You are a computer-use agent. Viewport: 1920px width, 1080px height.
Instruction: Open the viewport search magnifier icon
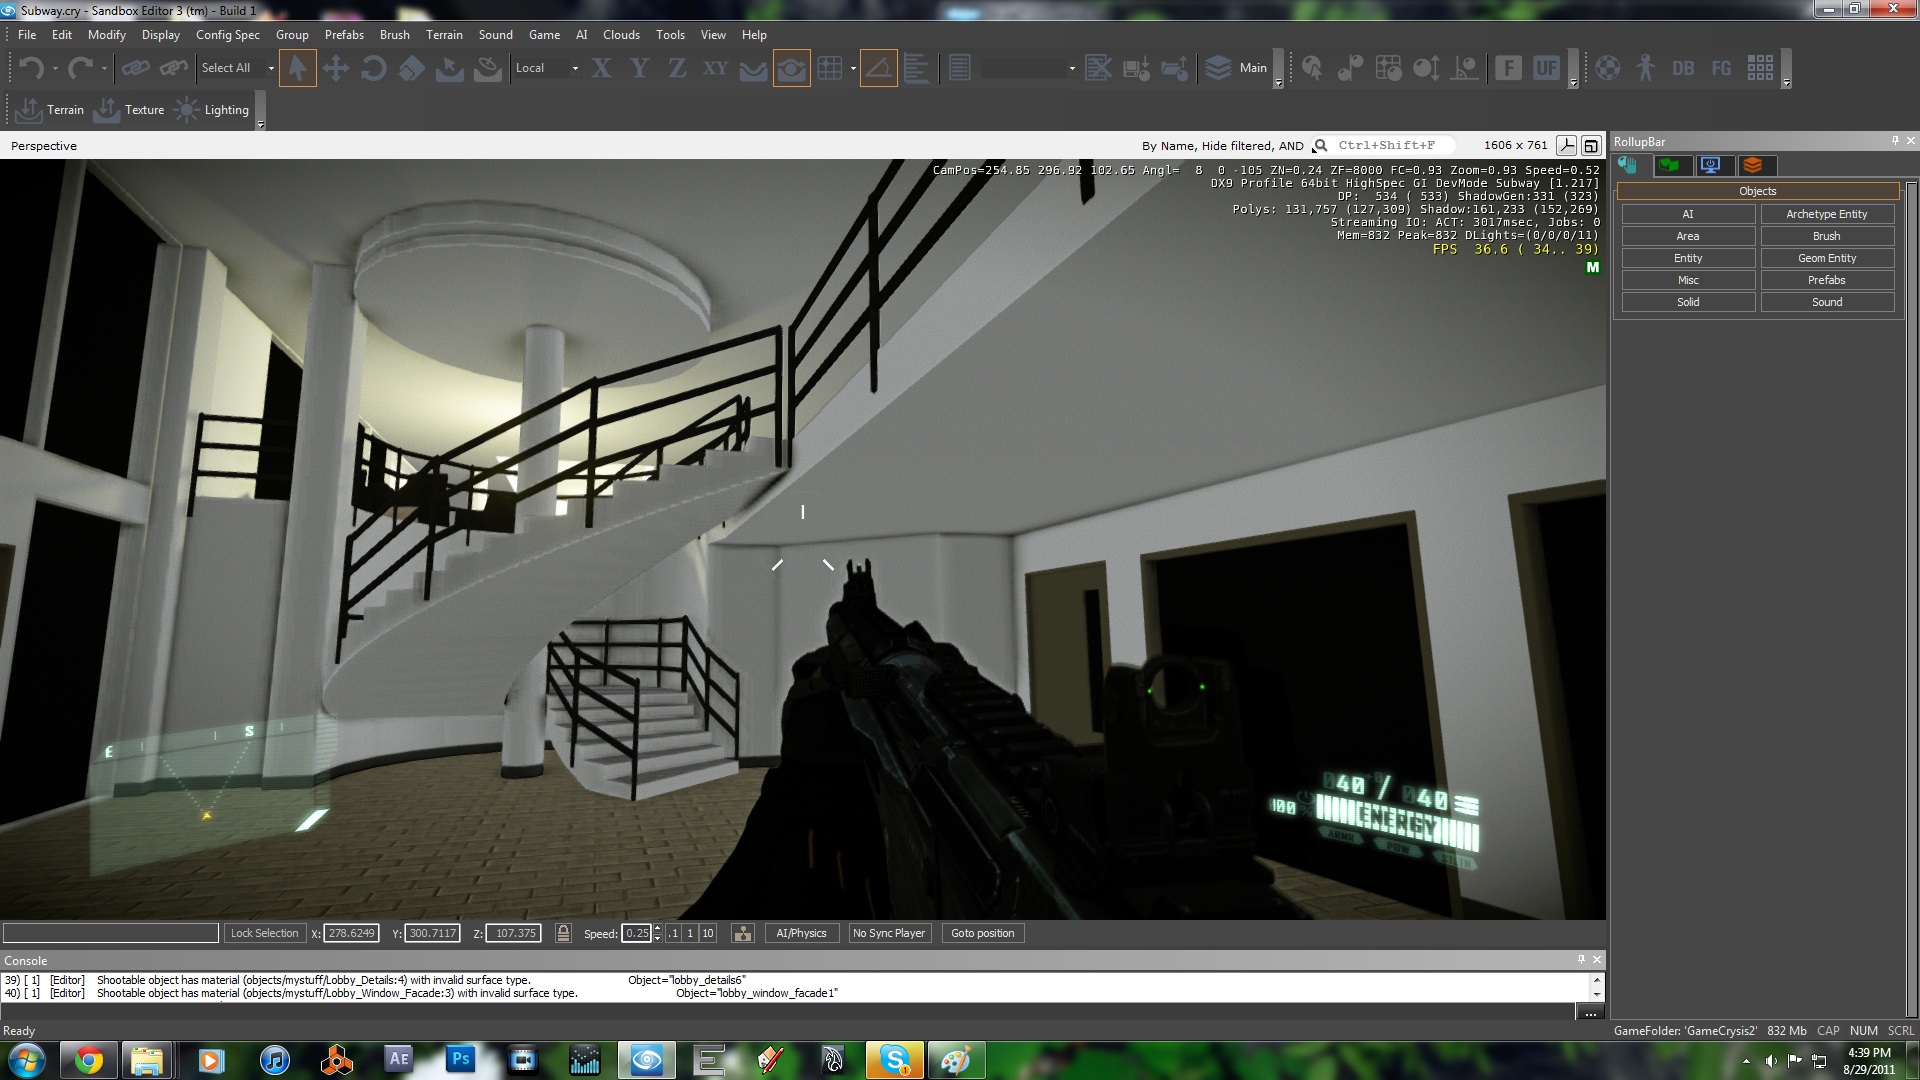point(1320,146)
